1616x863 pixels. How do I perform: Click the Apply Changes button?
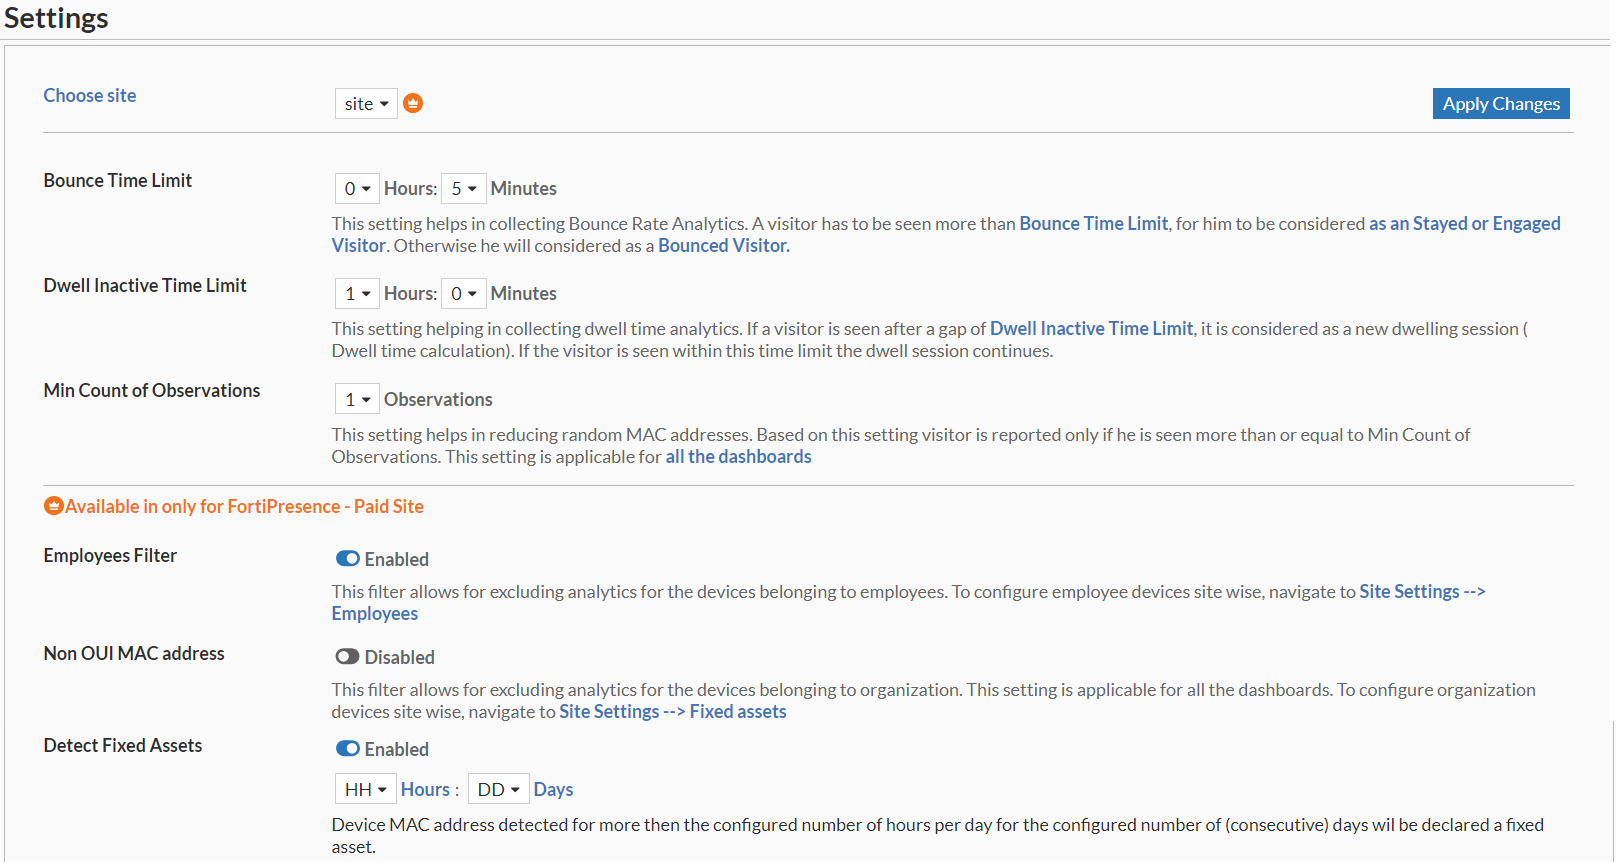(1500, 104)
